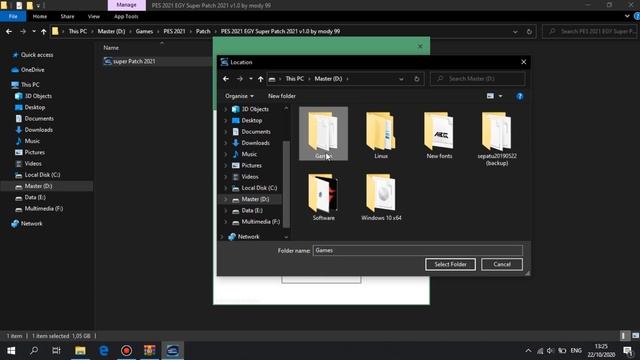Go up one level in Location dialog
The image size is (640, 360).
(260, 79)
